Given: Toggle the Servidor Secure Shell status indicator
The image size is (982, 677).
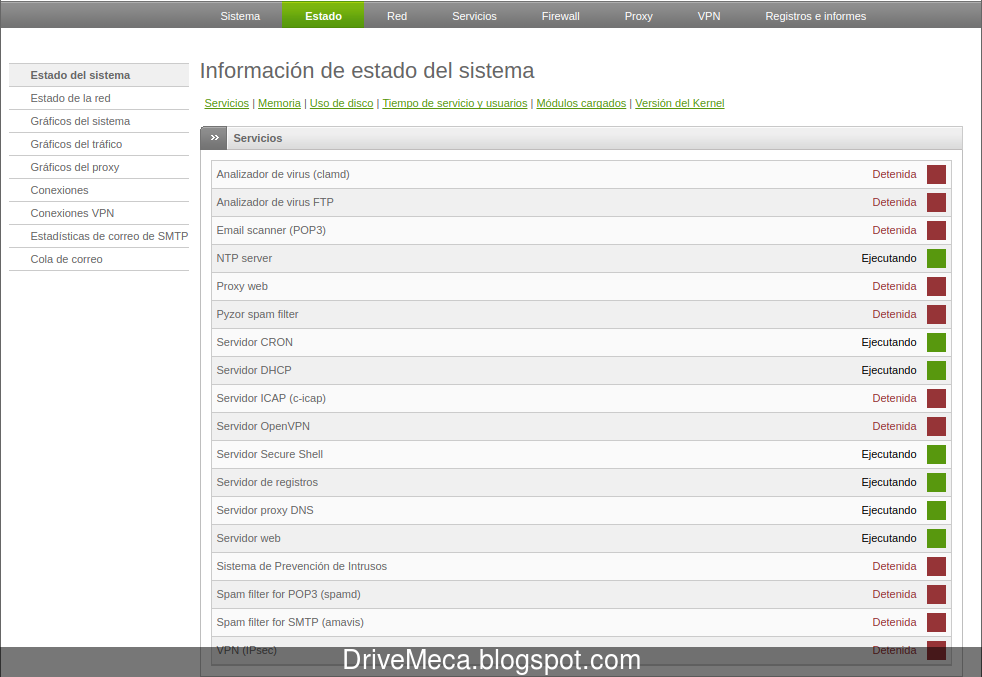Looking at the screenshot, I should coord(936,454).
